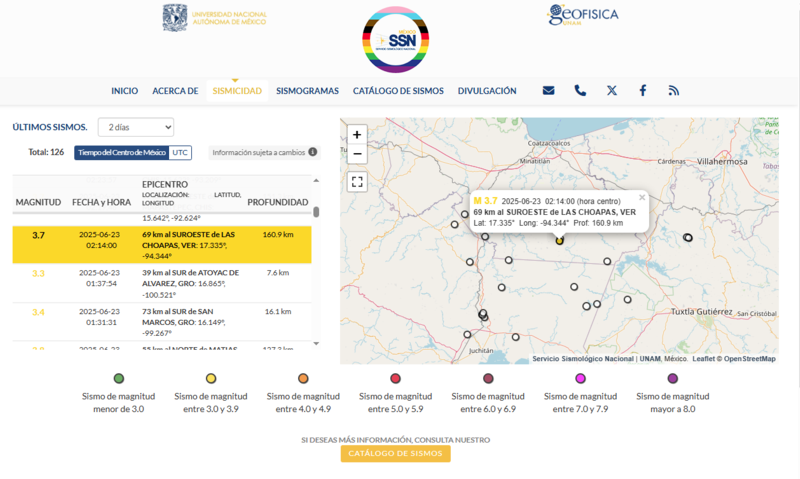
Task: Click the Información sujeta a cambios badge
Action: (x=264, y=153)
